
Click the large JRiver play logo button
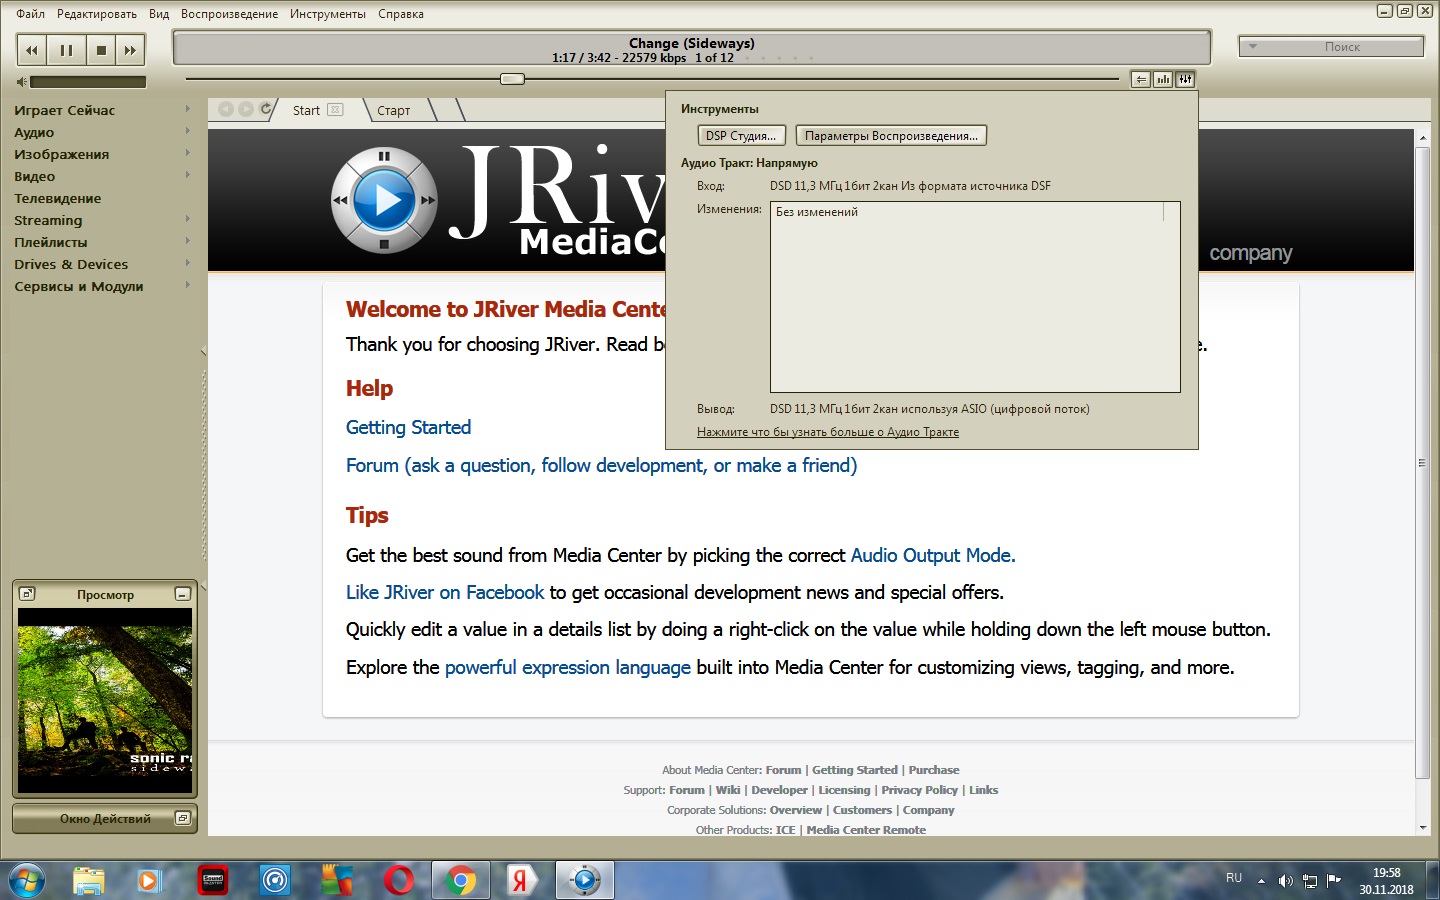pos(384,200)
